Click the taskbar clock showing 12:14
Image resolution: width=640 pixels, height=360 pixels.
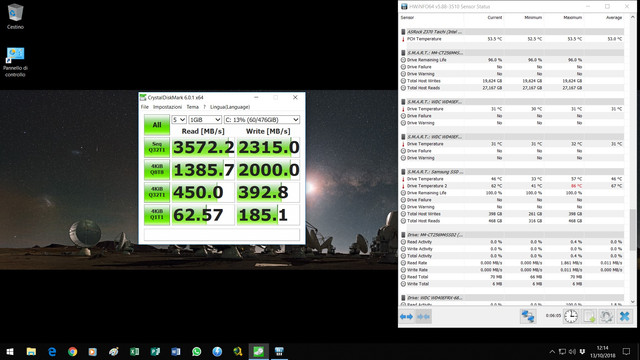tap(602, 351)
